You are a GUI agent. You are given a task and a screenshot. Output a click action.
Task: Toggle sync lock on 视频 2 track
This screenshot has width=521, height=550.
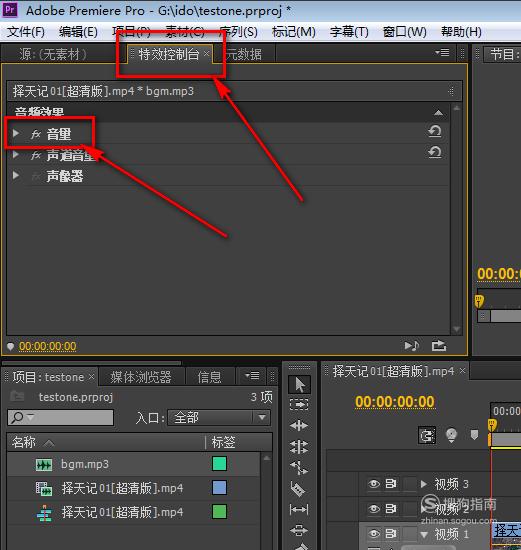[391, 508]
